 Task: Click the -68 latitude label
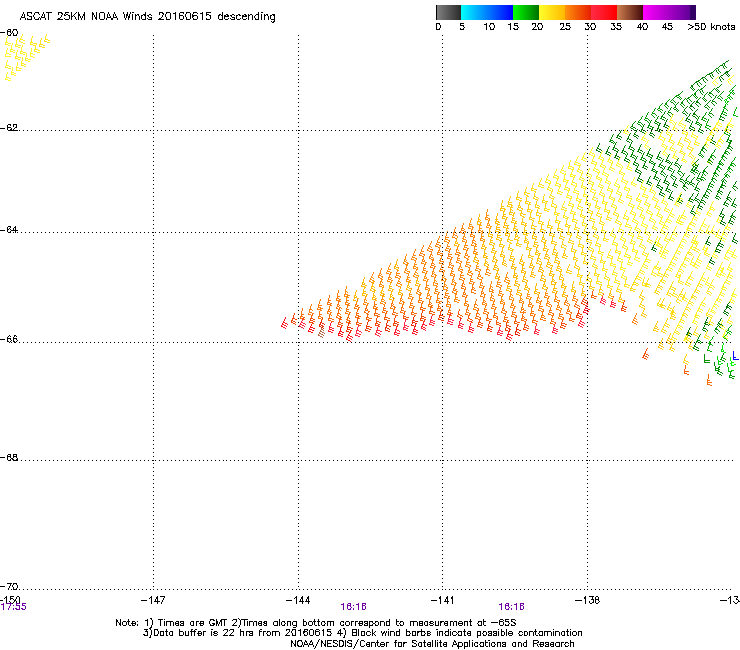(x=9, y=457)
